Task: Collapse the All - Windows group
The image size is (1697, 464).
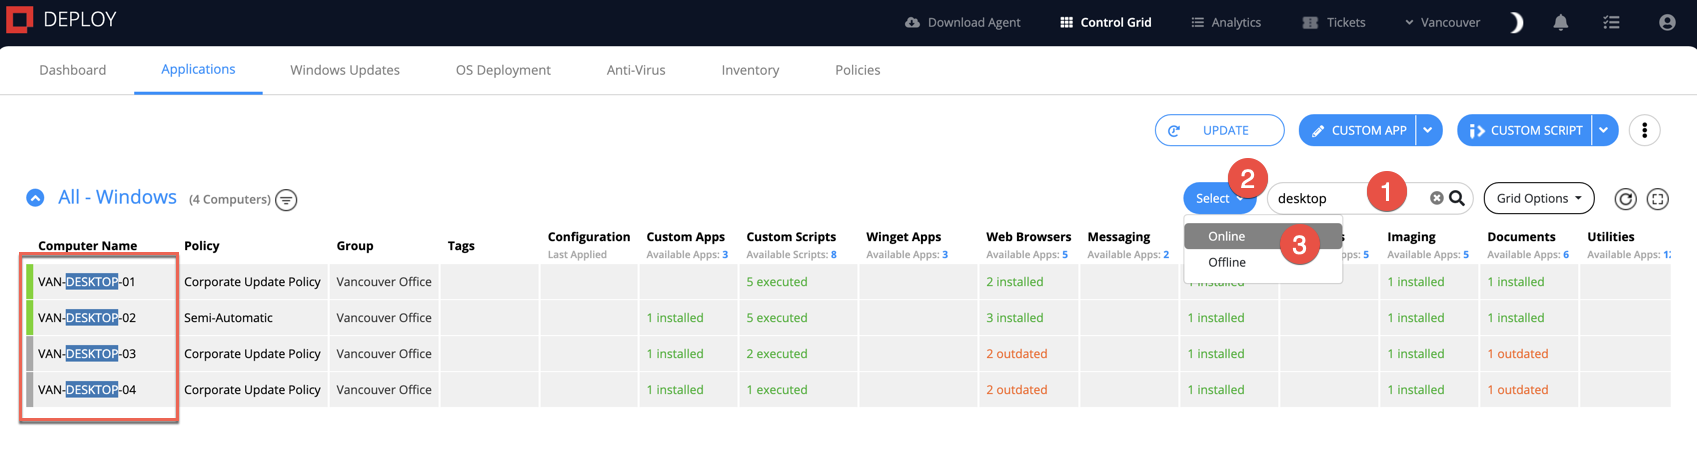Action: pos(35,198)
